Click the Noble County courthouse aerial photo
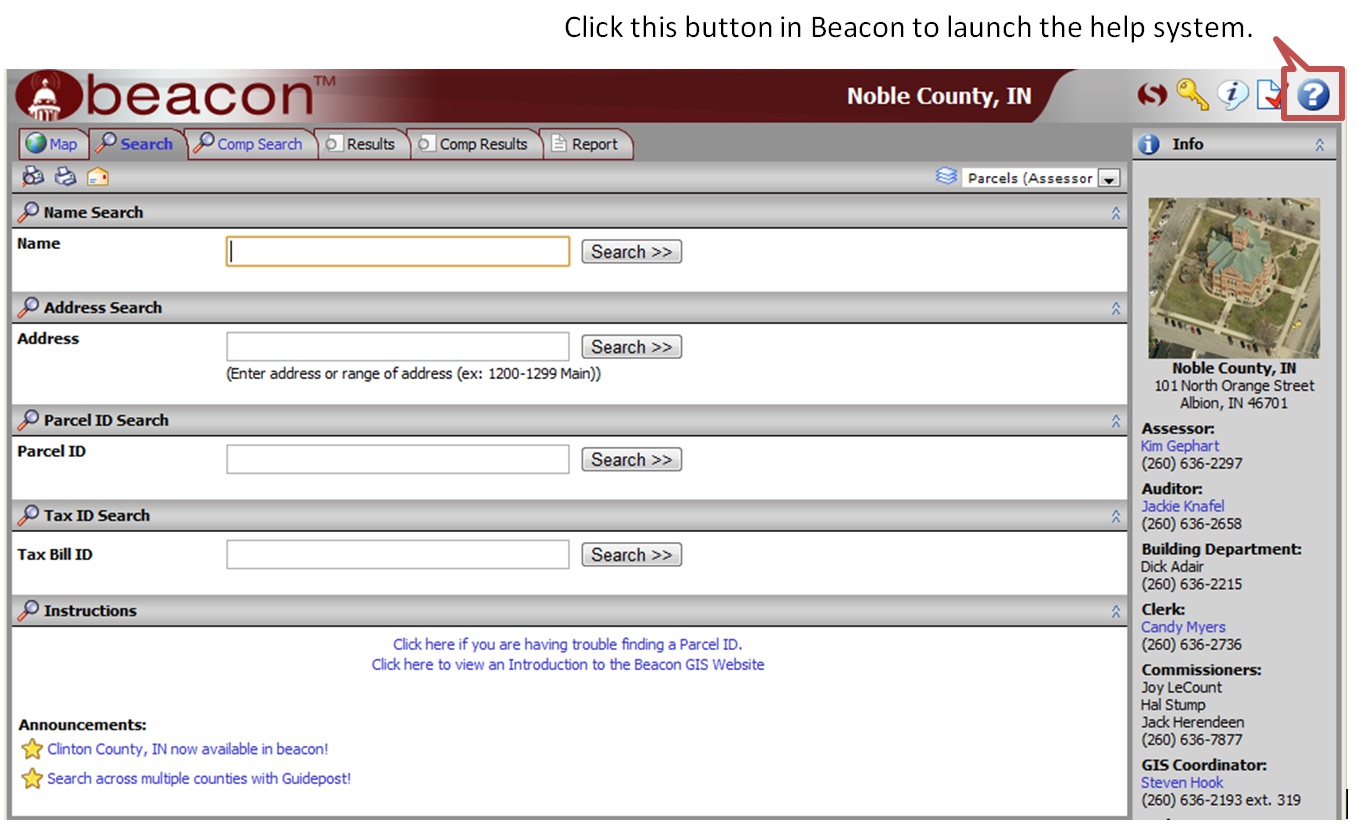1357x826 pixels. point(1233,277)
